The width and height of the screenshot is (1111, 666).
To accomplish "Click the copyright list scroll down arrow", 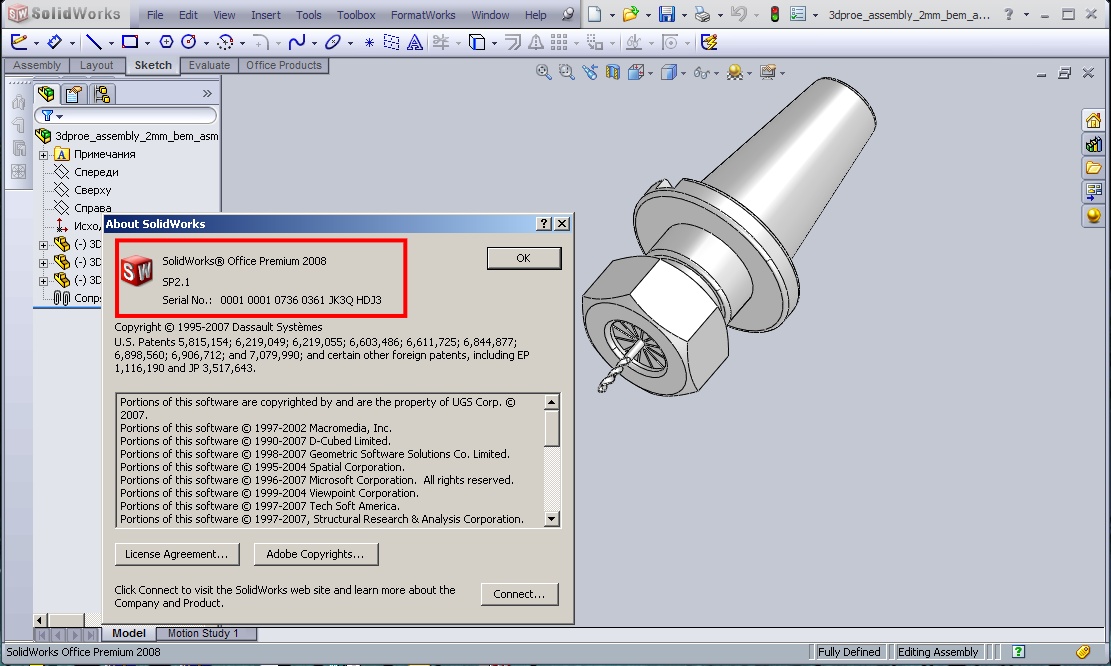I will pyautogui.click(x=550, y=518).
